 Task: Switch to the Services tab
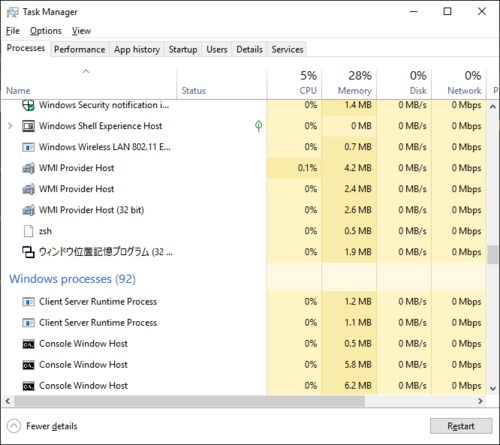[287, 49]
